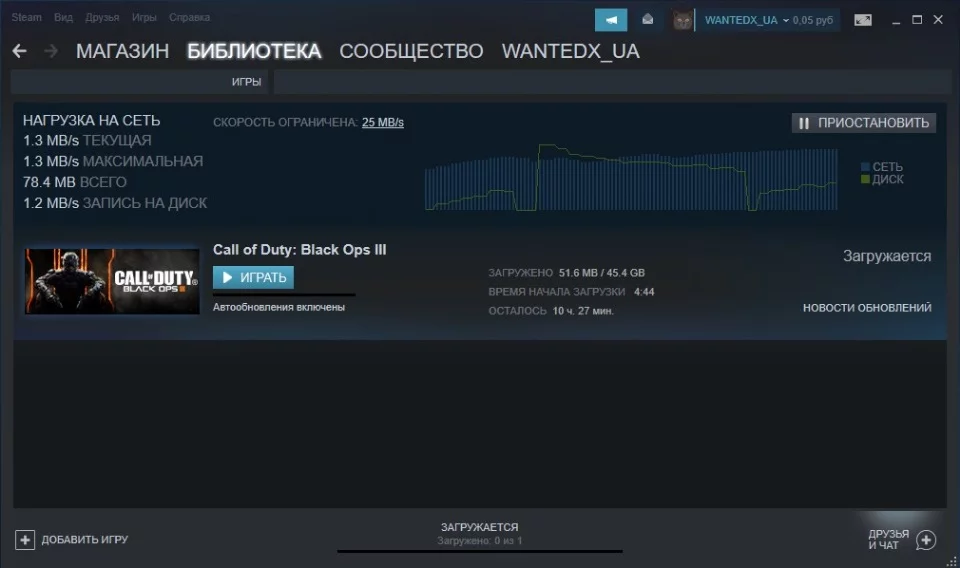960x568 pixels.
Task: Click the Black Ops III game thumbnail
Action: coord(112,281)
